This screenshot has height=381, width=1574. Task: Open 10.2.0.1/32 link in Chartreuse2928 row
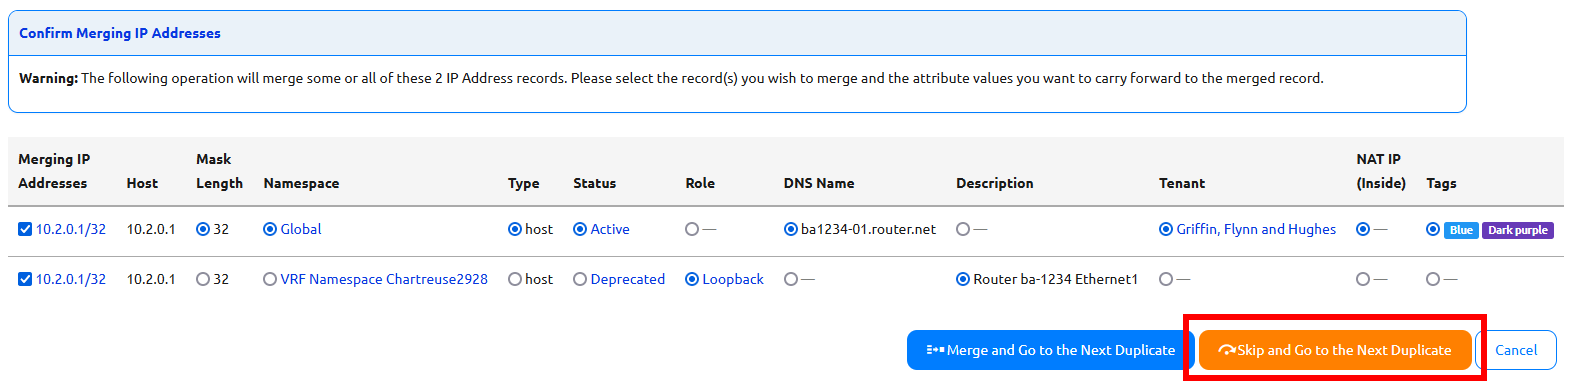[71, 279]
